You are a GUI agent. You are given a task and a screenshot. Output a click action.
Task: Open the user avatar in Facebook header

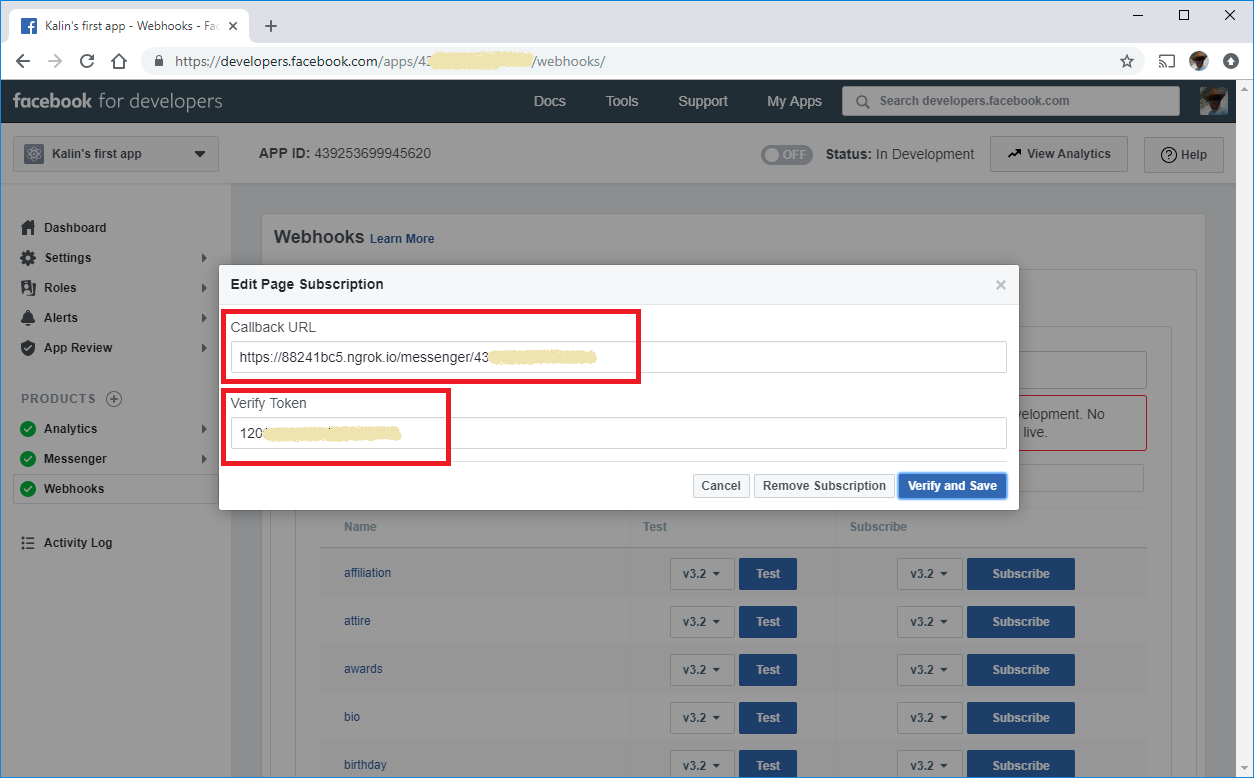click(x=1213, y=101)
